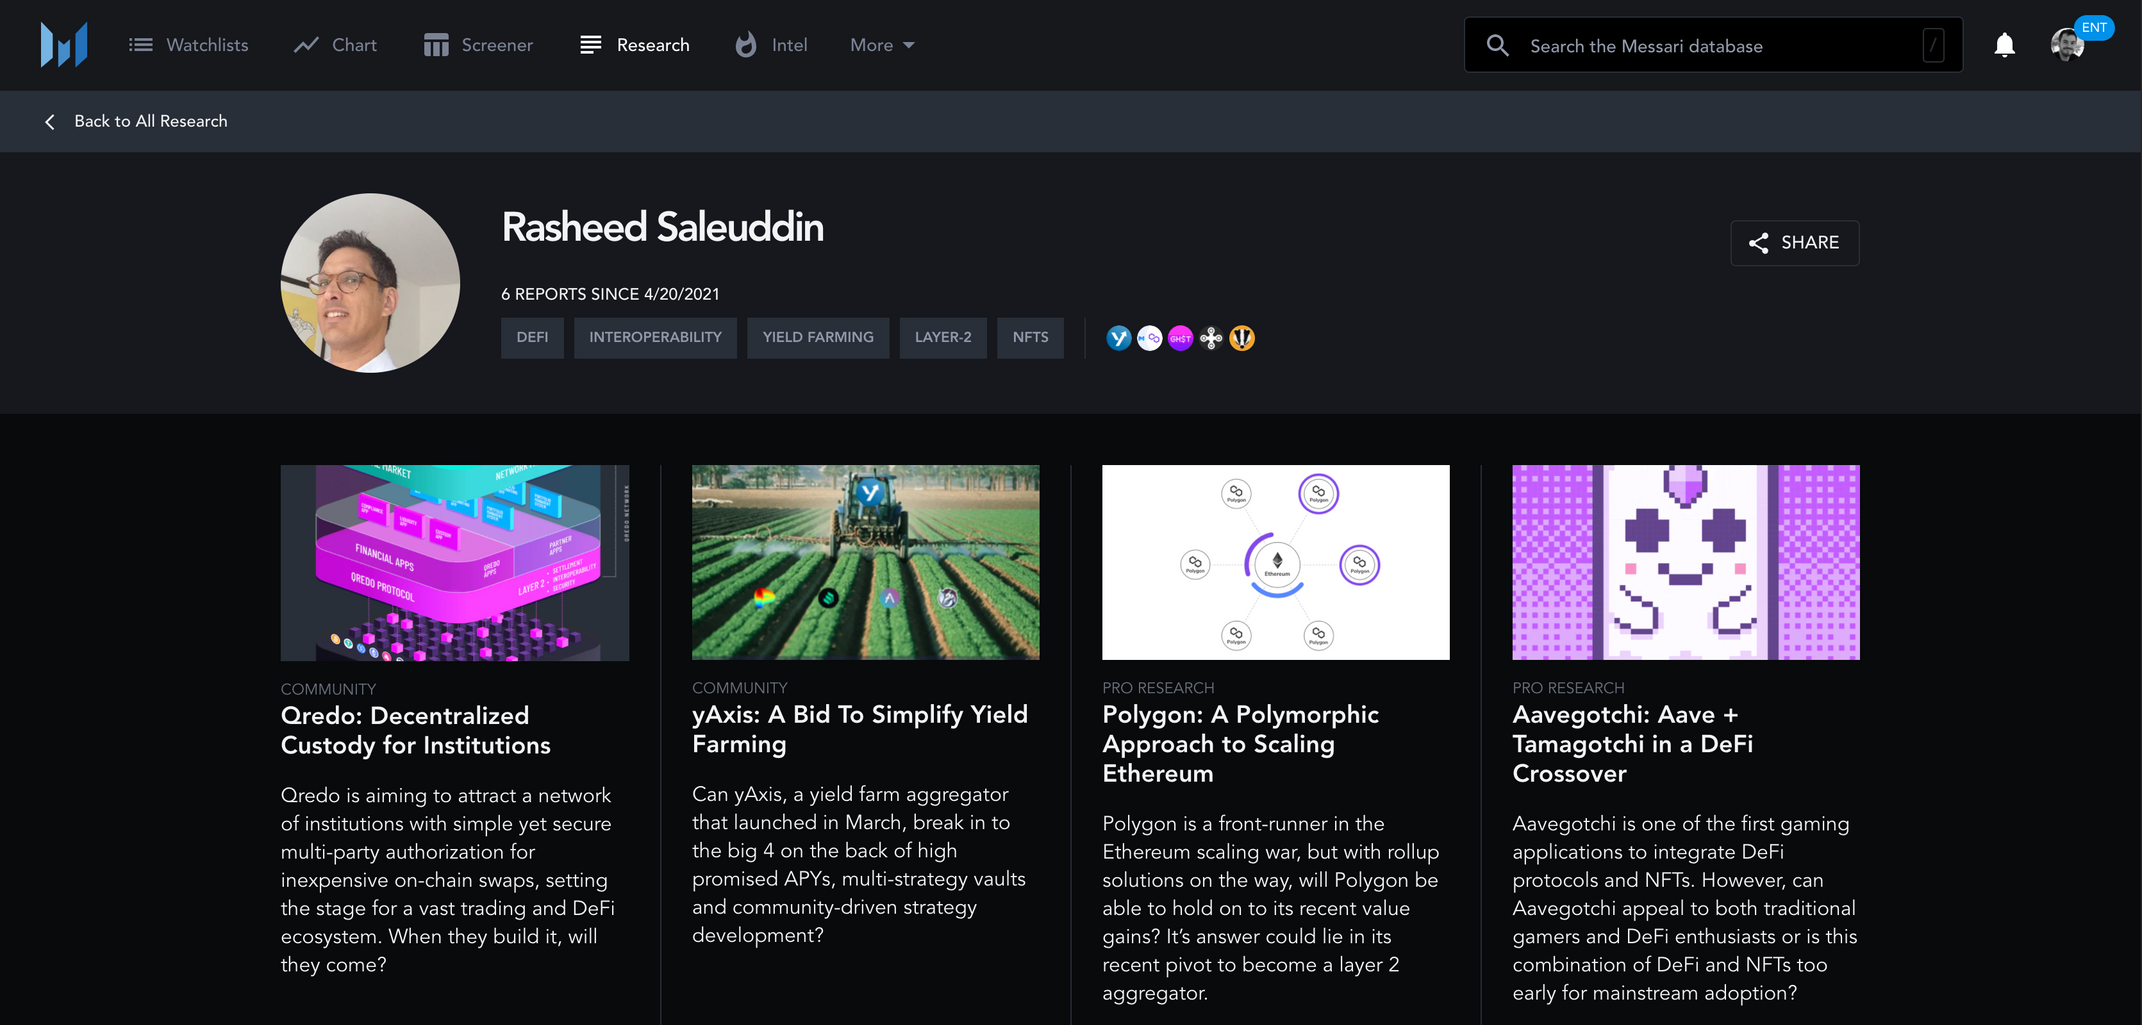
Task: Click the back chevron arrow icon
Action: (x=50, y=121)
